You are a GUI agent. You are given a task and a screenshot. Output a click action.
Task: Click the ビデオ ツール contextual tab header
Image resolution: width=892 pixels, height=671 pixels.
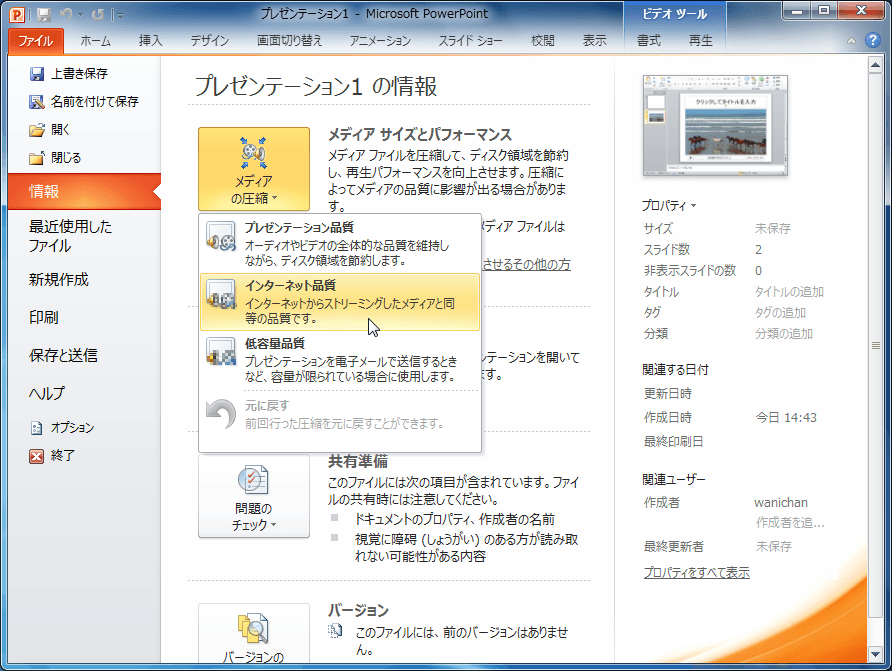675,14
